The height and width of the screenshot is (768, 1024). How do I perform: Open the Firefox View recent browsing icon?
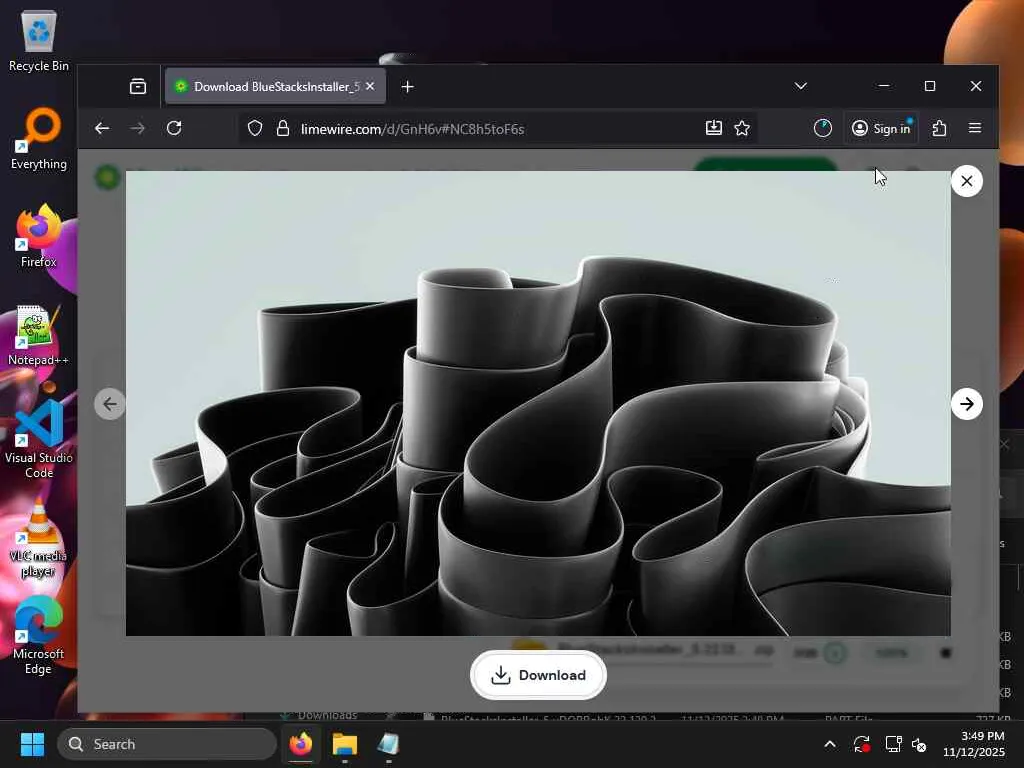pyautogui.click(x=138, y=87)
